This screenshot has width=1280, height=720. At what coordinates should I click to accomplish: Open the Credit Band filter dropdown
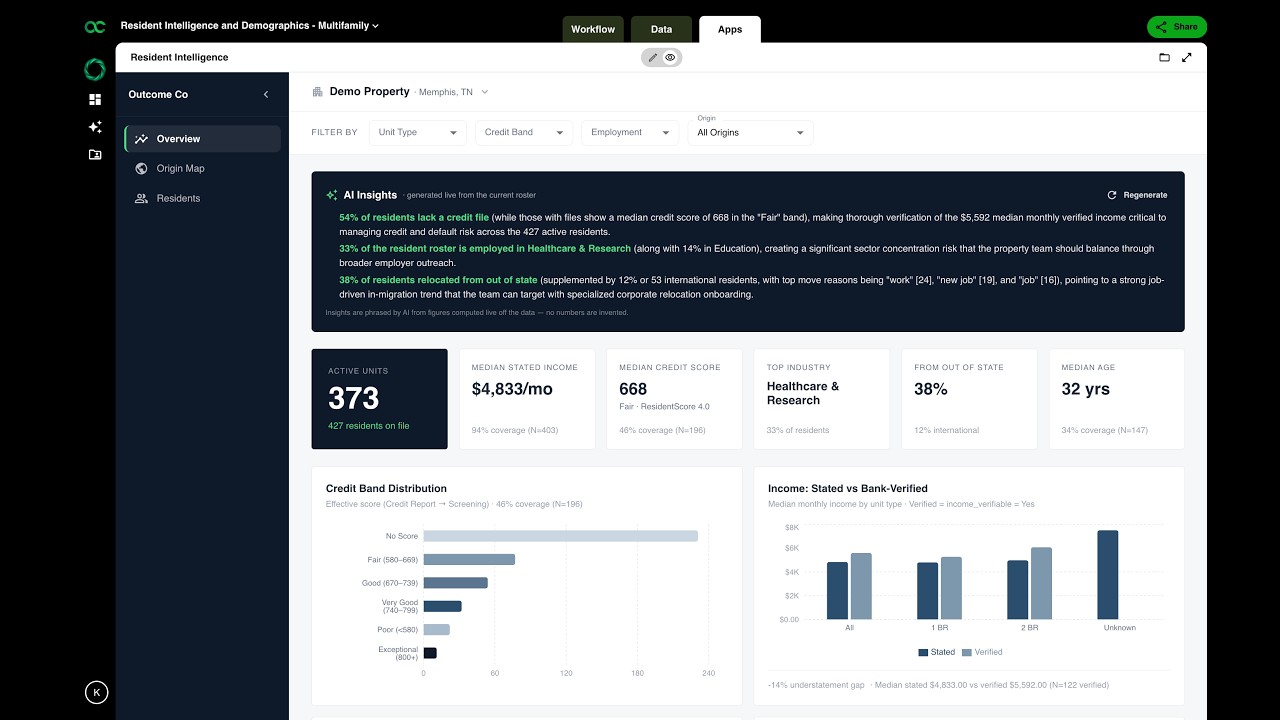tap(524, 132)
